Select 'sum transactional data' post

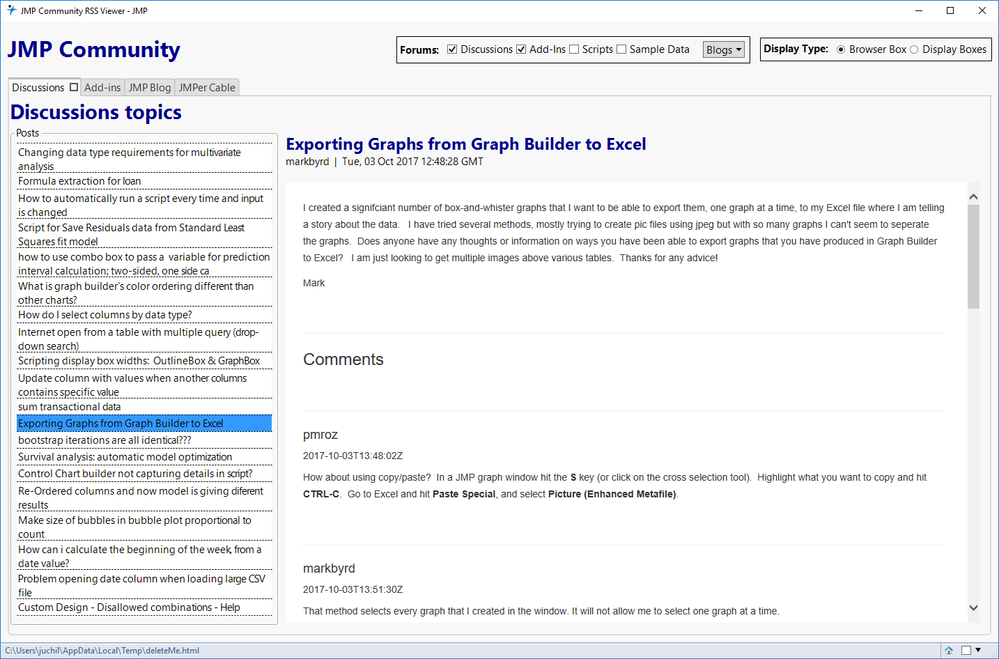click(145, 407)
